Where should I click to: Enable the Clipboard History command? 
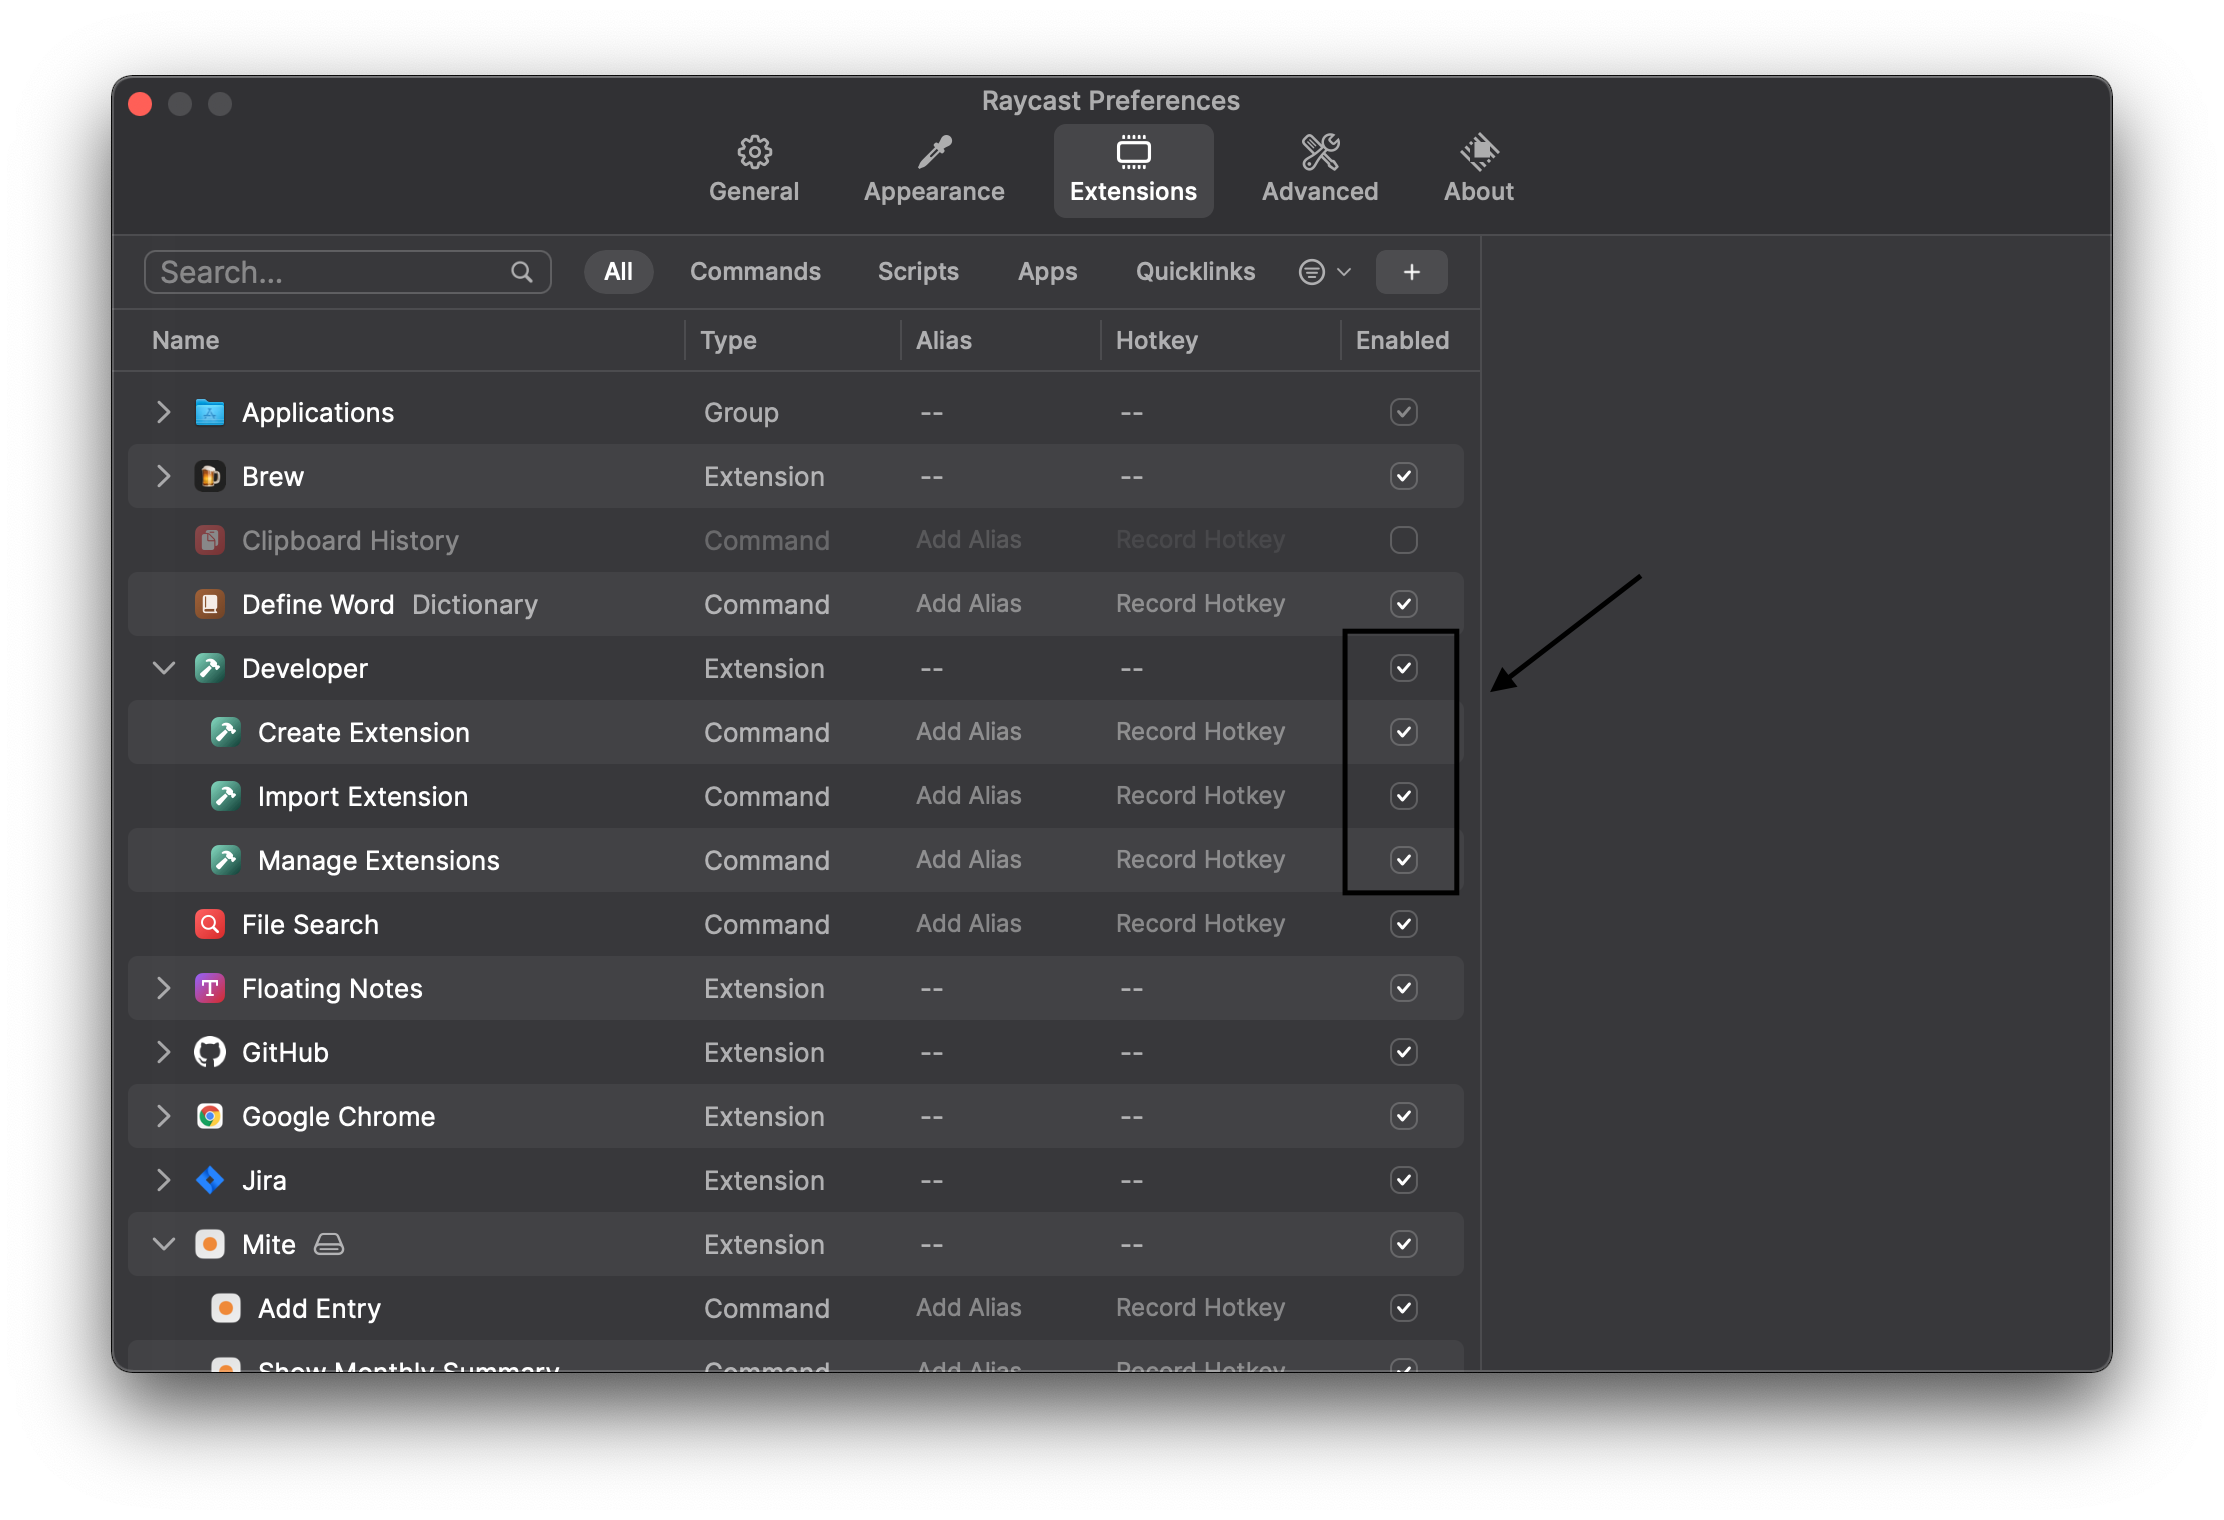click(x=1403, y=540)
